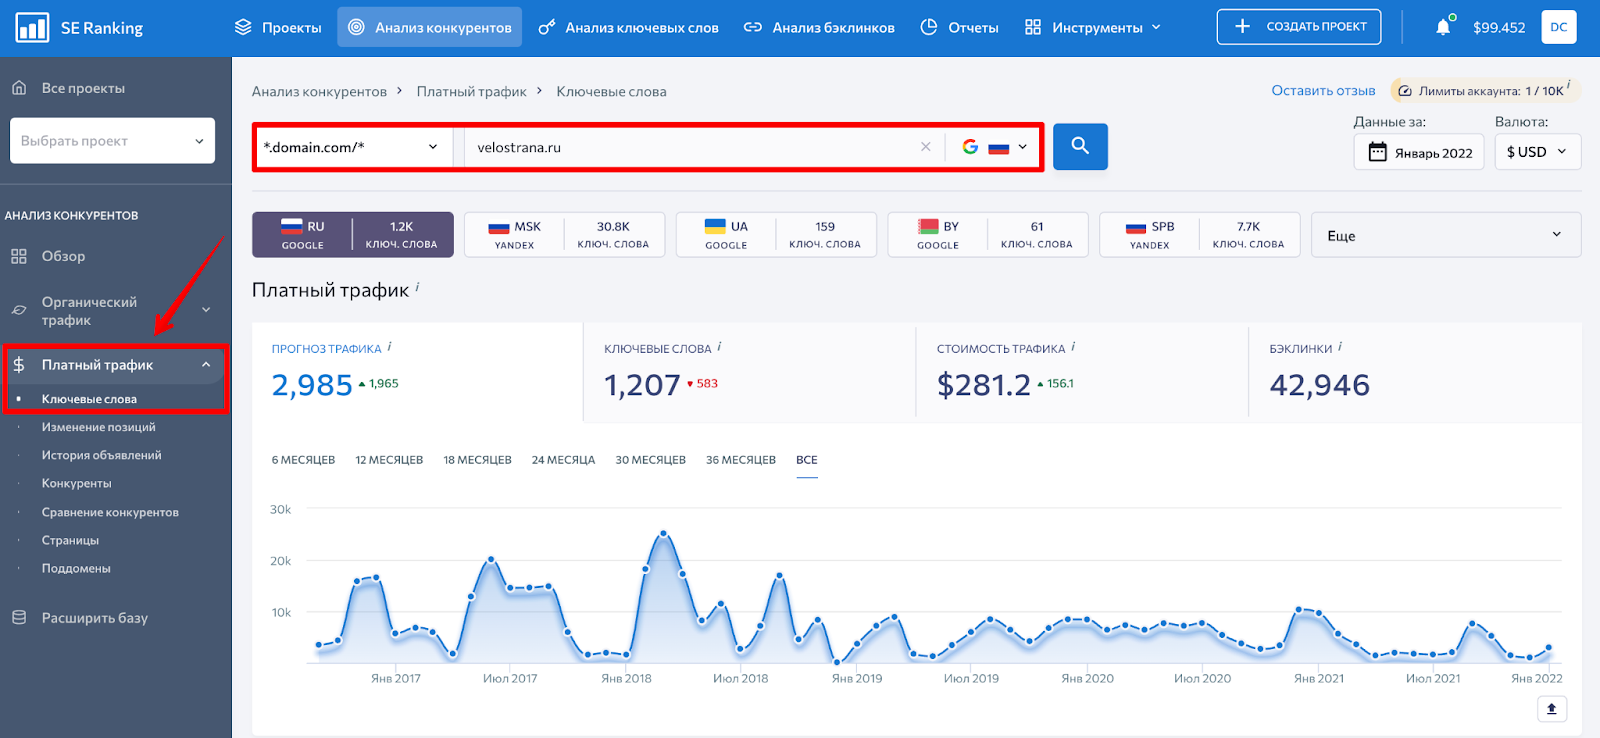The image size is (1600, 738).
Task: Open История объявлений sidebar subitem
Action: tap(101, 455)
